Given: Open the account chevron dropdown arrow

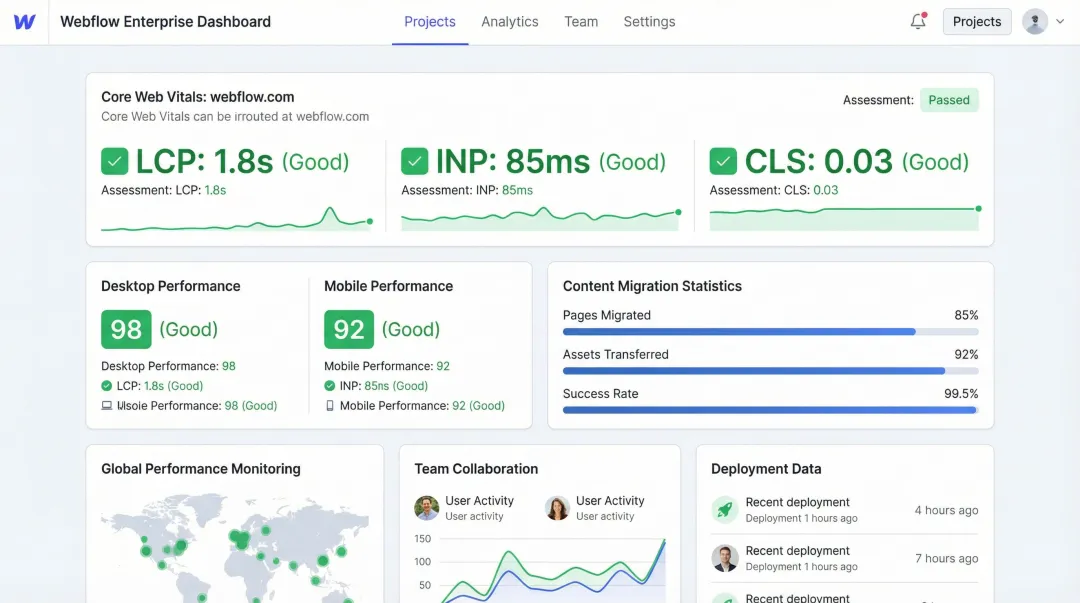Looking at the screenshot, I should pos(1060,22).
